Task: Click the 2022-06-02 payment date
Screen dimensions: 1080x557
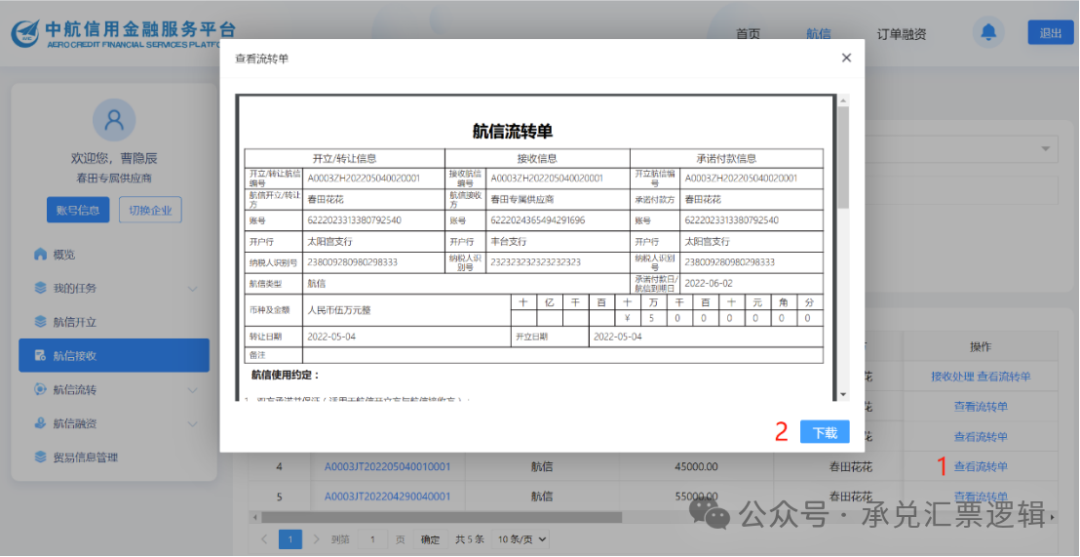Action: coord(709,283)
